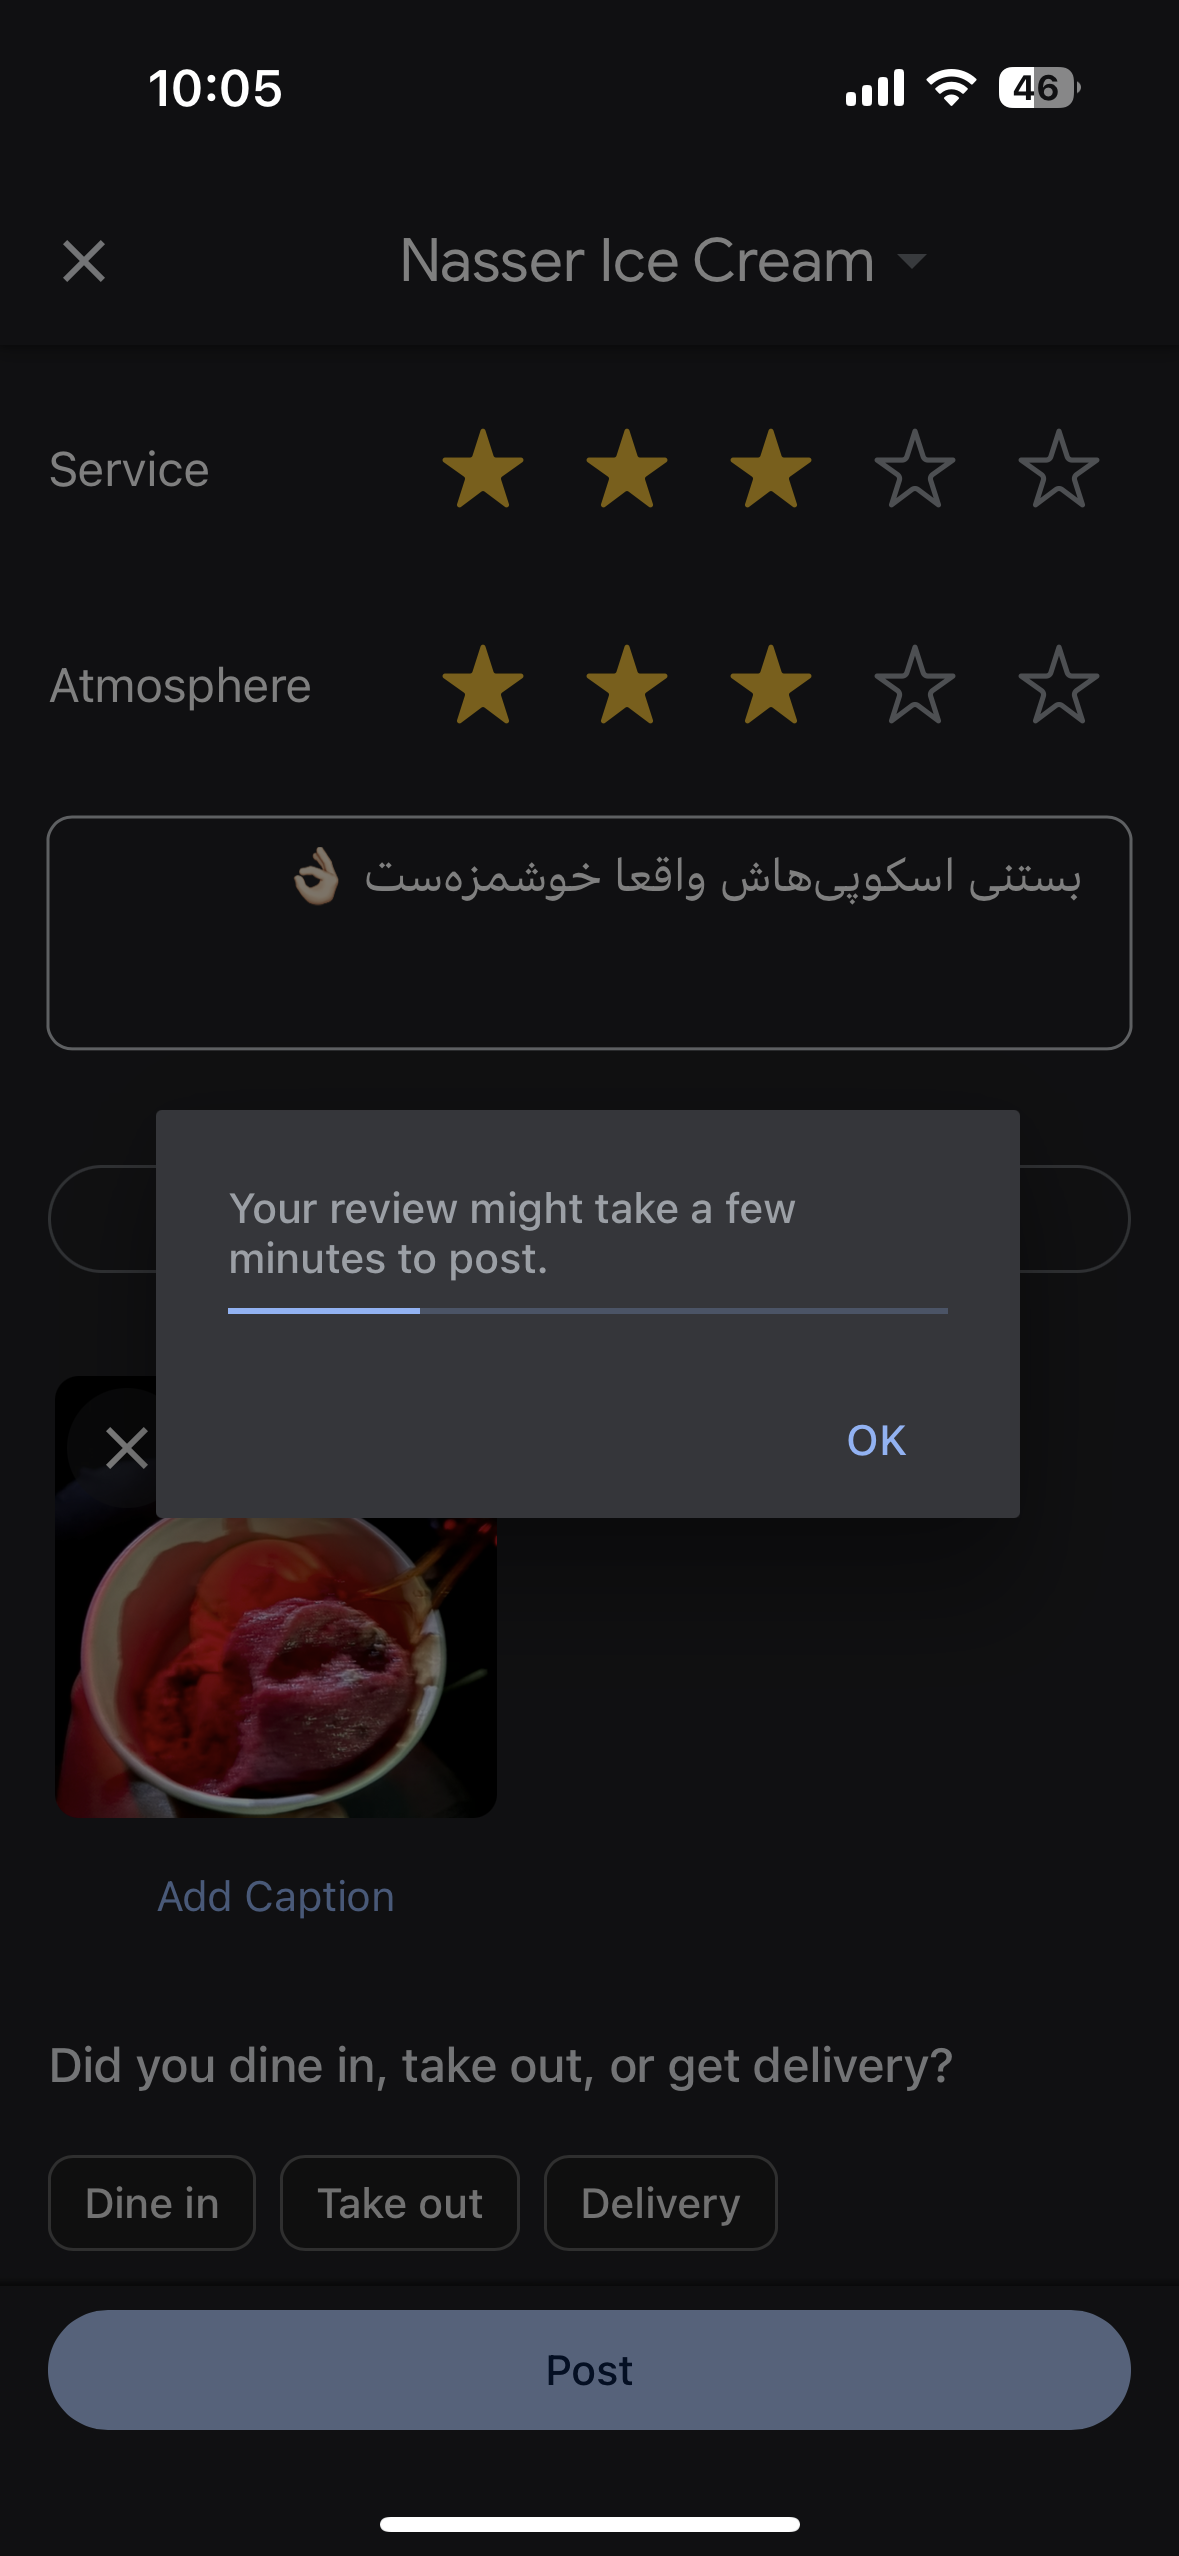
Task: Set Atmosphere rating to two stars
Action: pyautogui.click(x=627, y=685)
